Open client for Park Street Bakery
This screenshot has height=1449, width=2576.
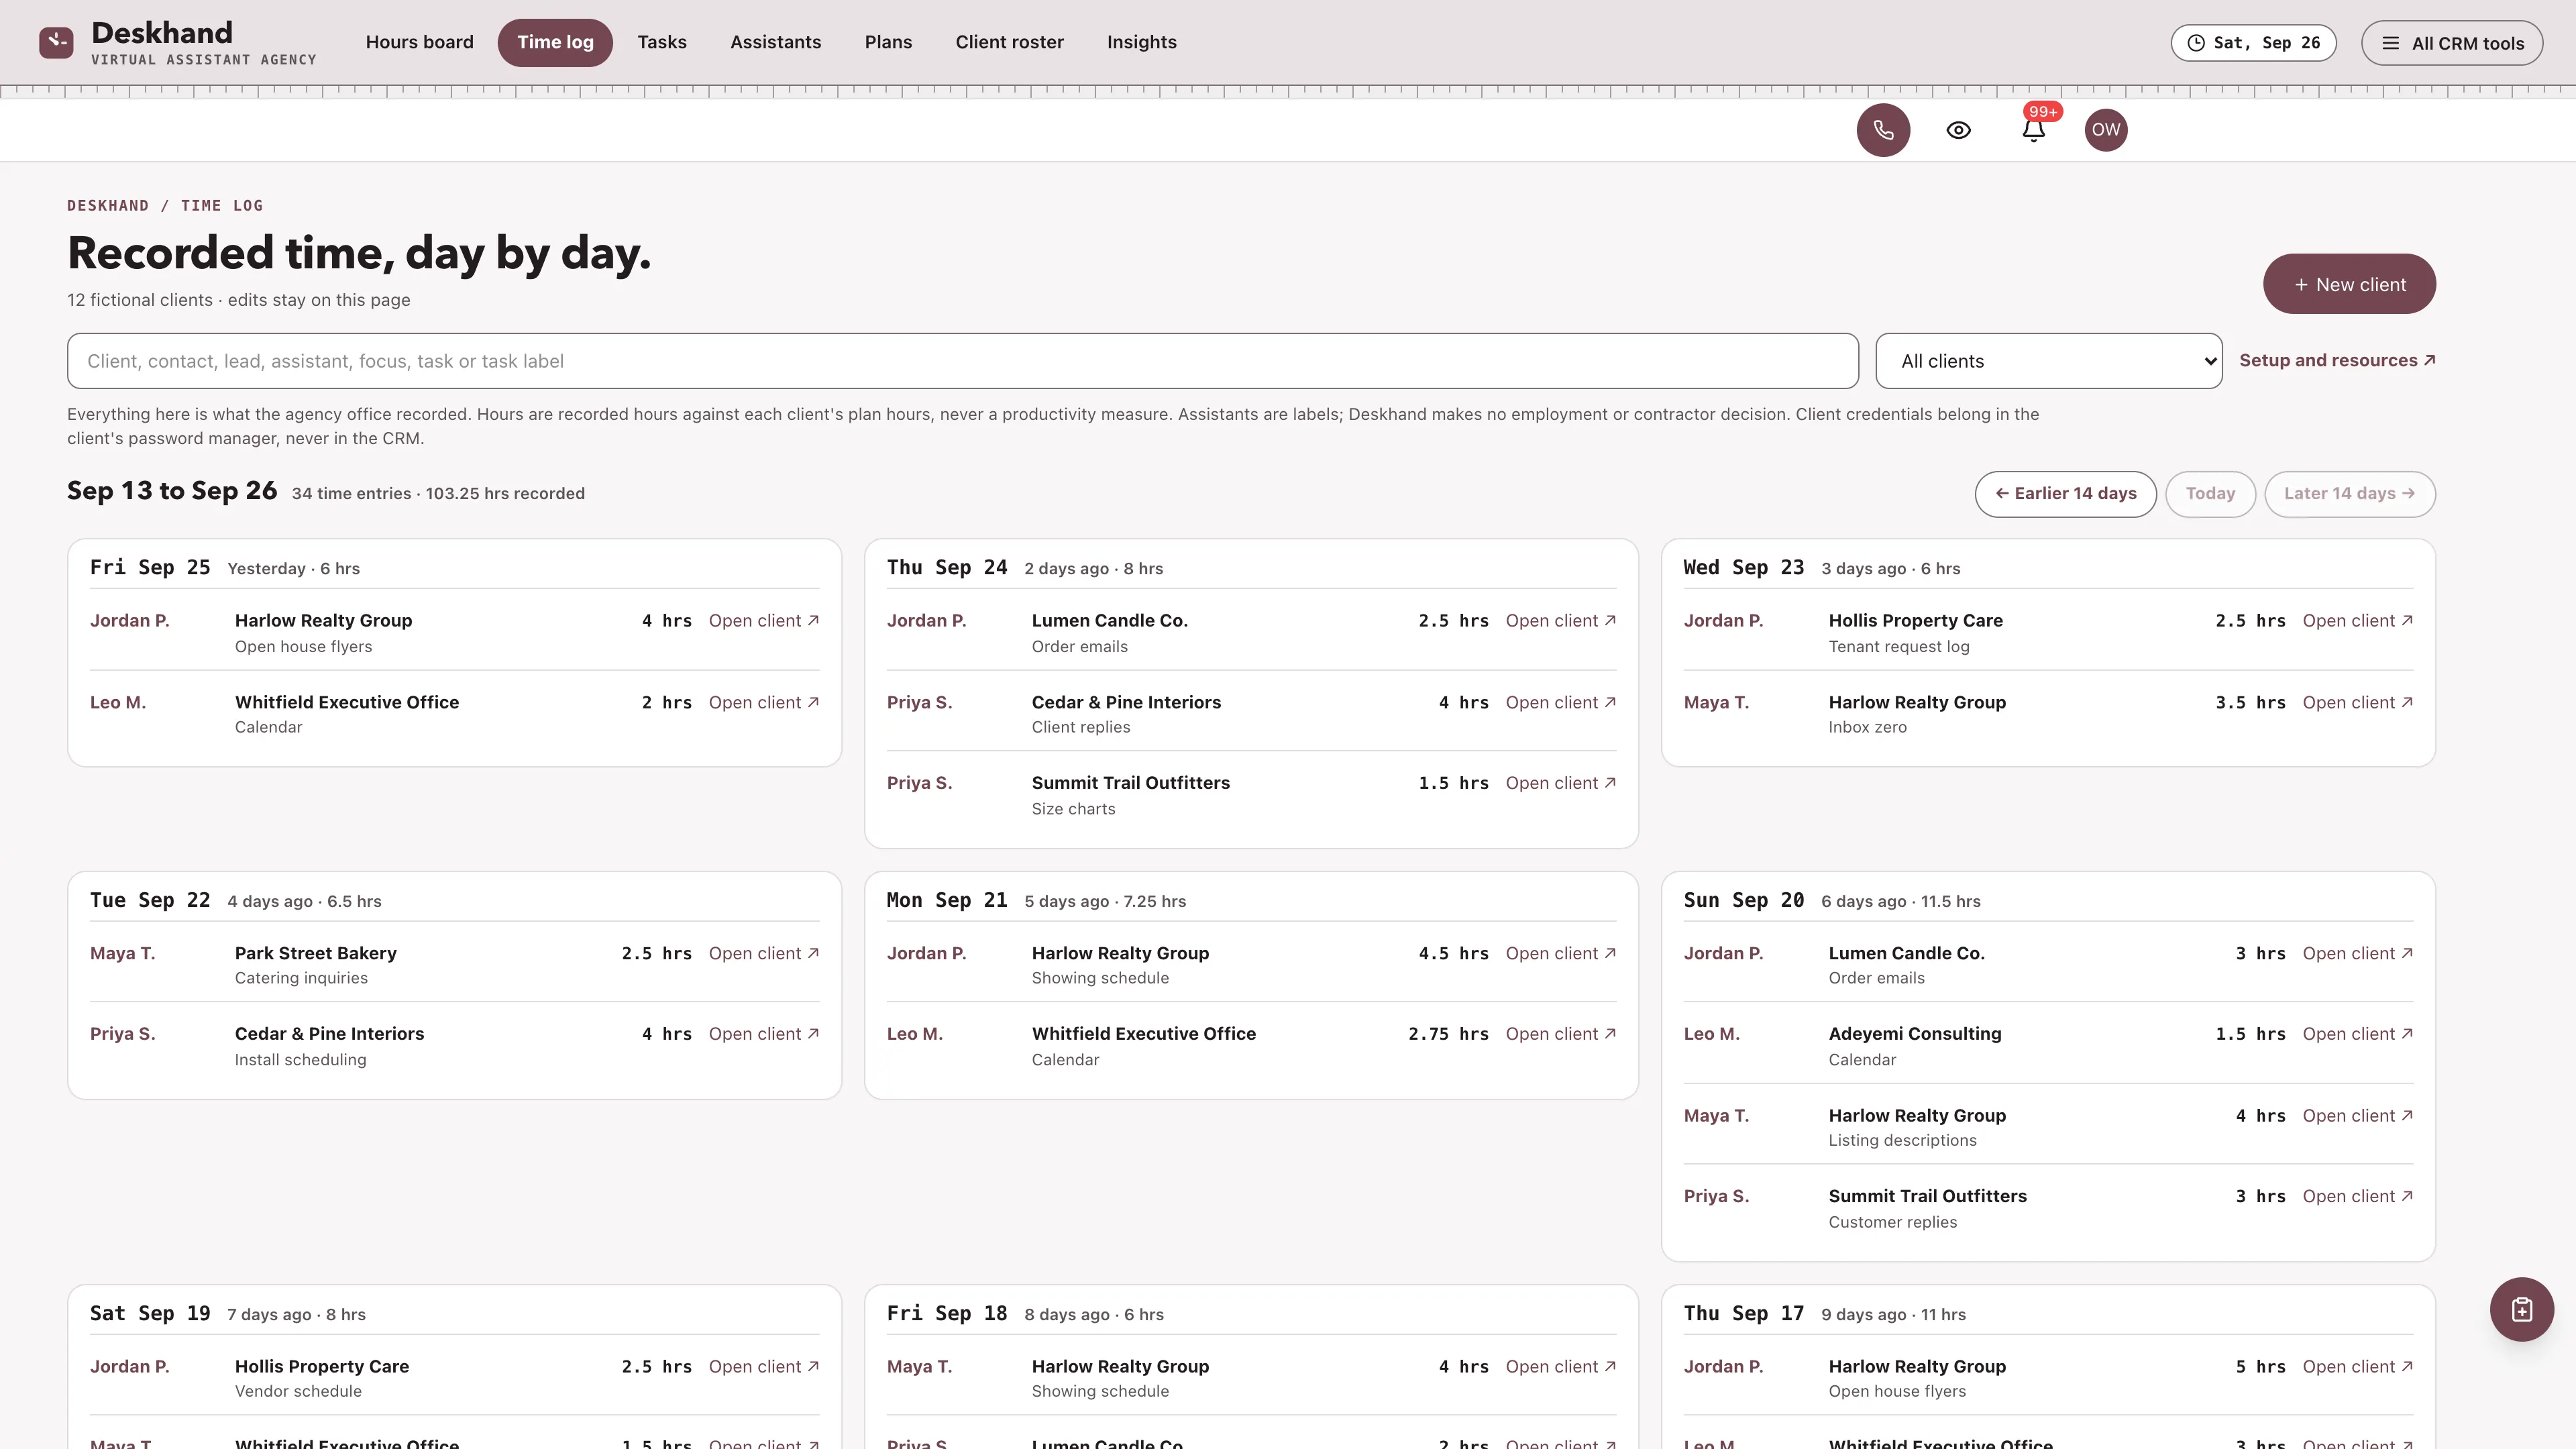[x=763, y=954]
